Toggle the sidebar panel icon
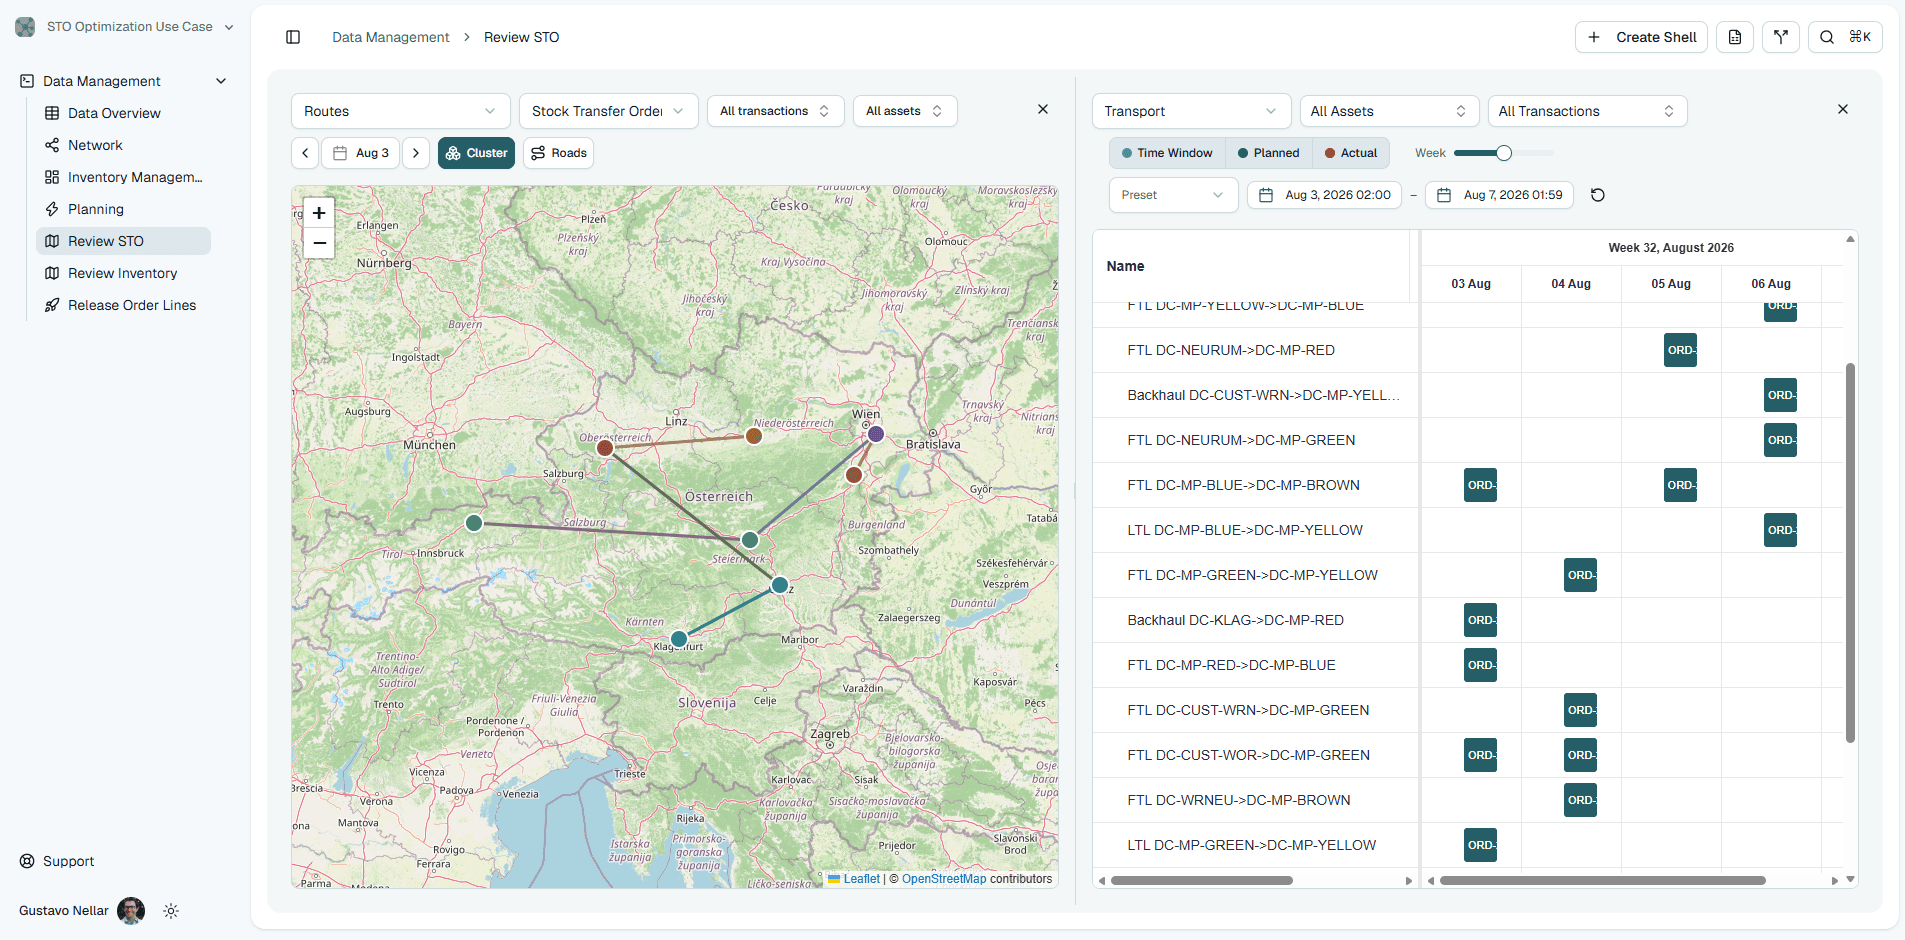This screenshot has height=940, width=1905. point(293,37)
